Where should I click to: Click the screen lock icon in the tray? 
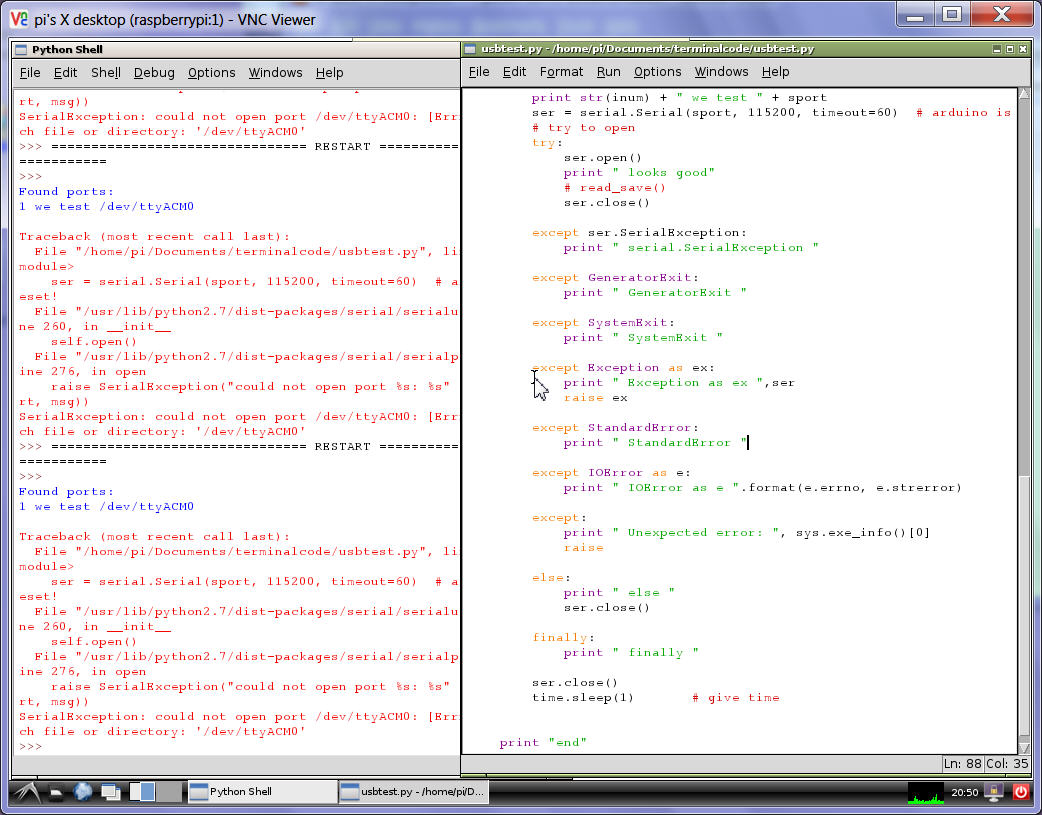click(x=993, y=791)
